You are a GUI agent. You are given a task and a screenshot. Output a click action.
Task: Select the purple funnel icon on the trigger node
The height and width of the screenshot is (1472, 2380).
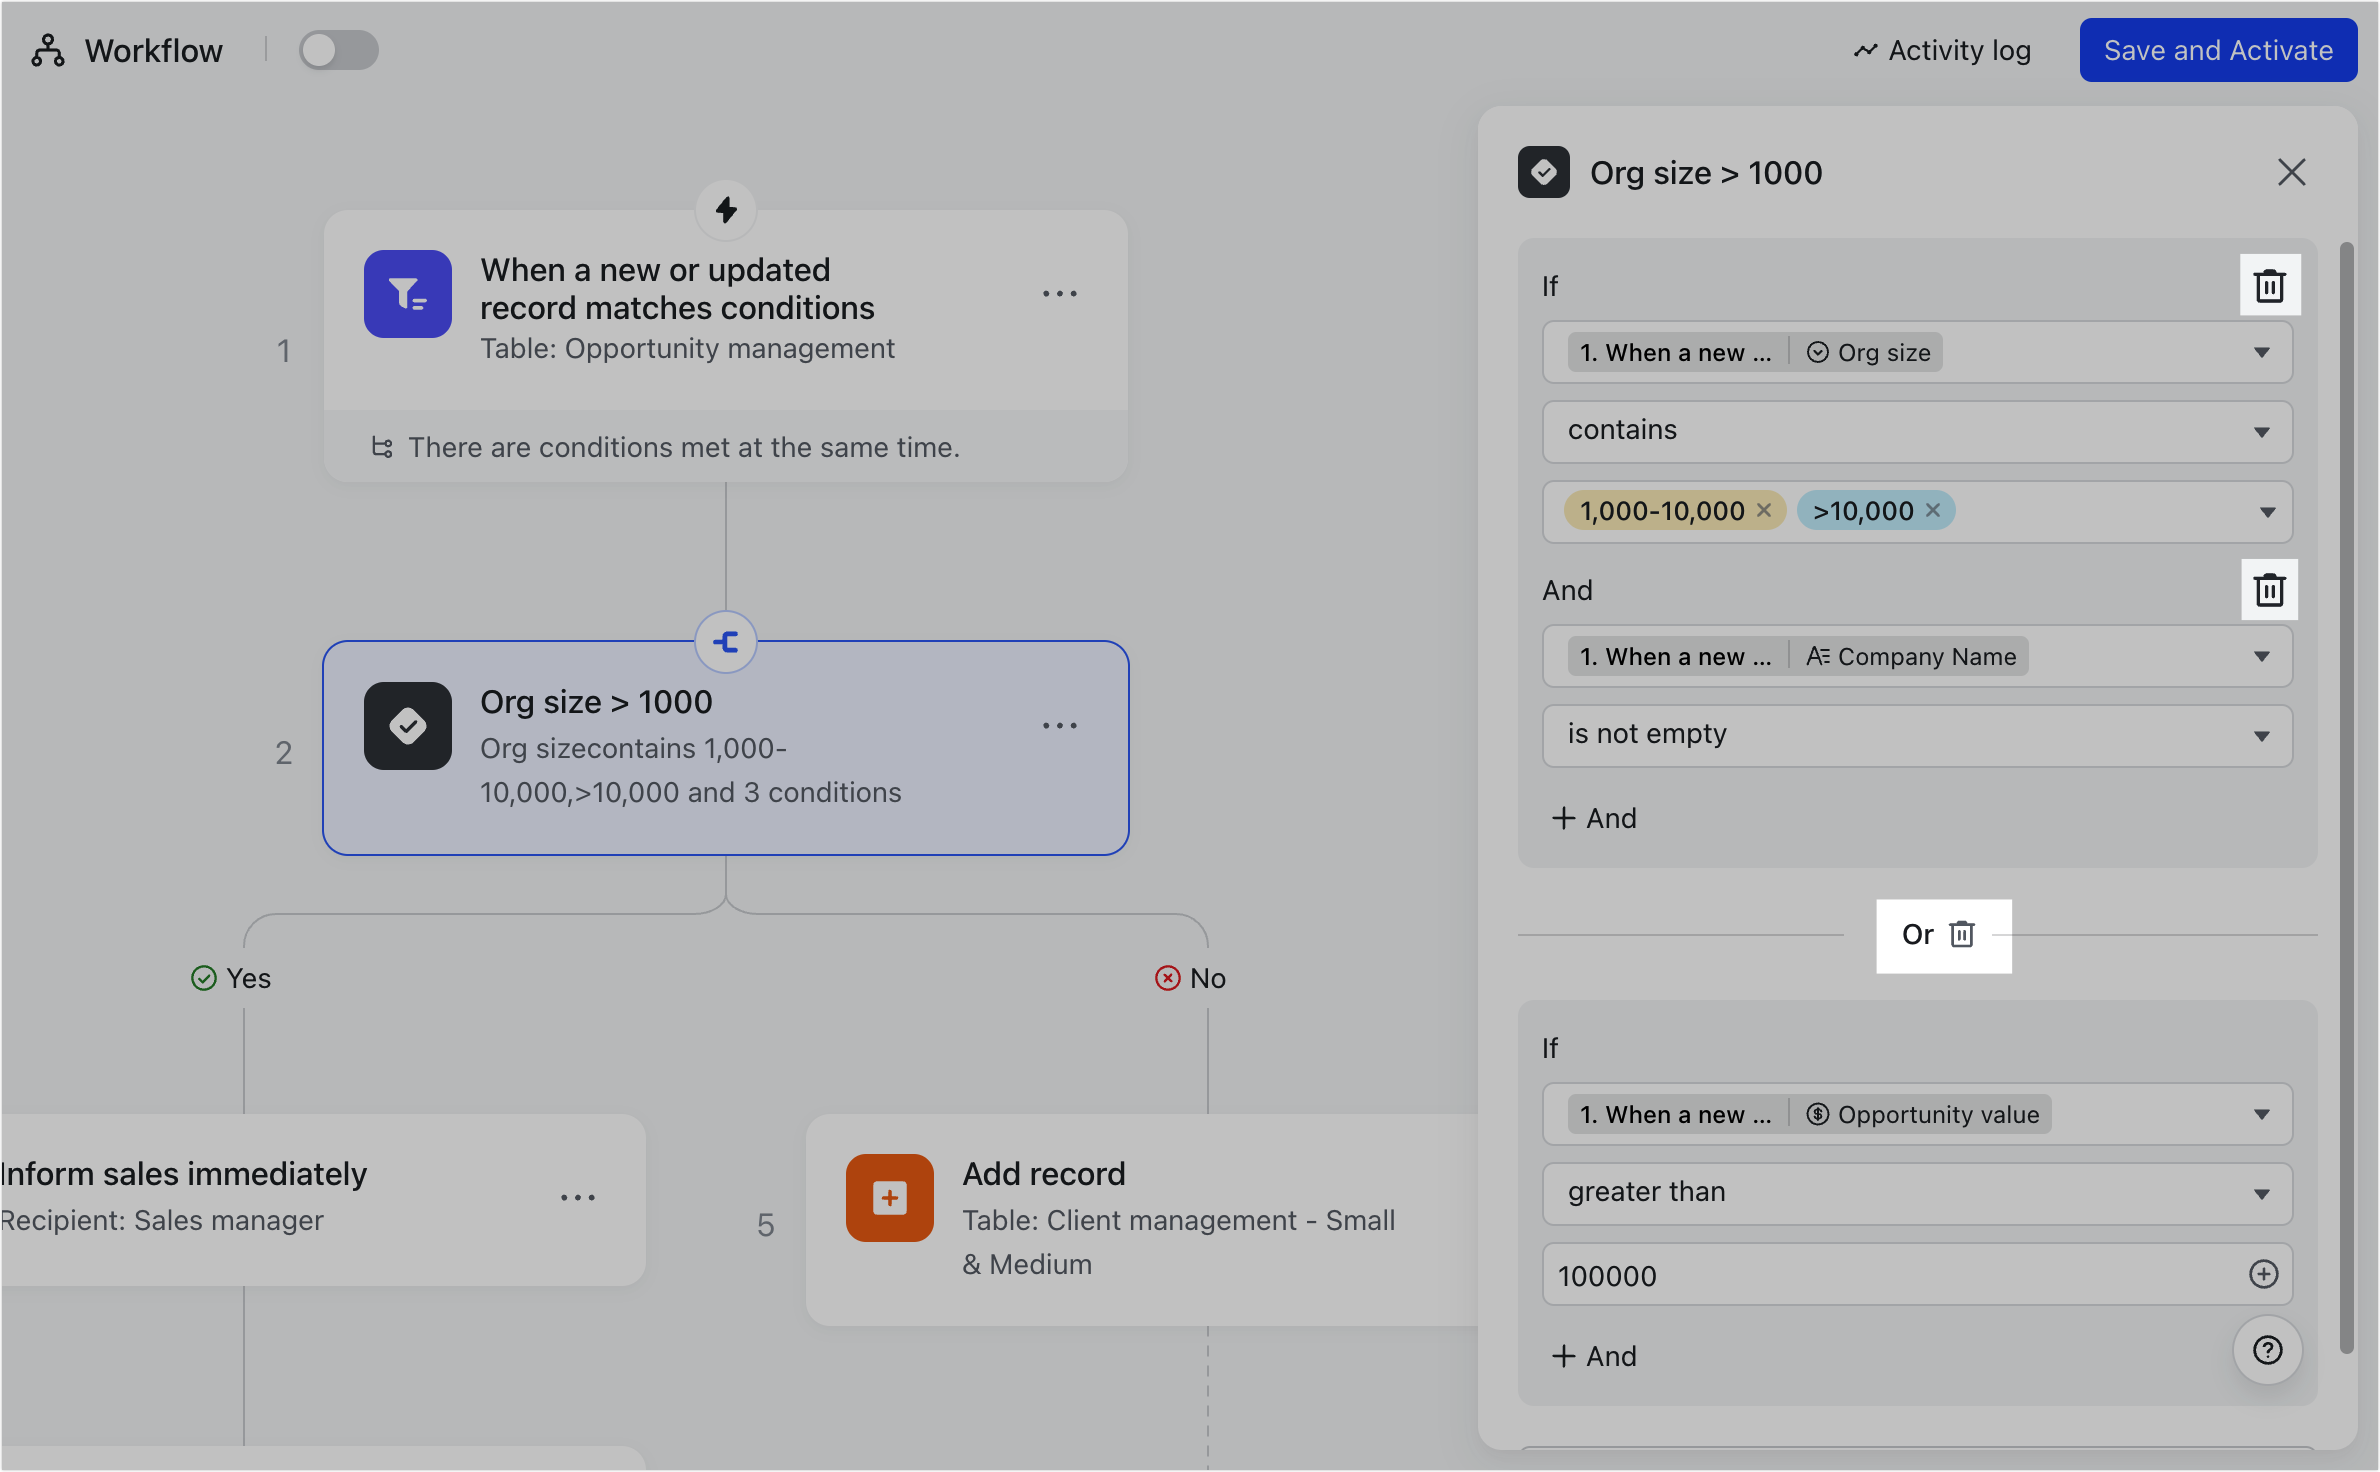[408, 293]
